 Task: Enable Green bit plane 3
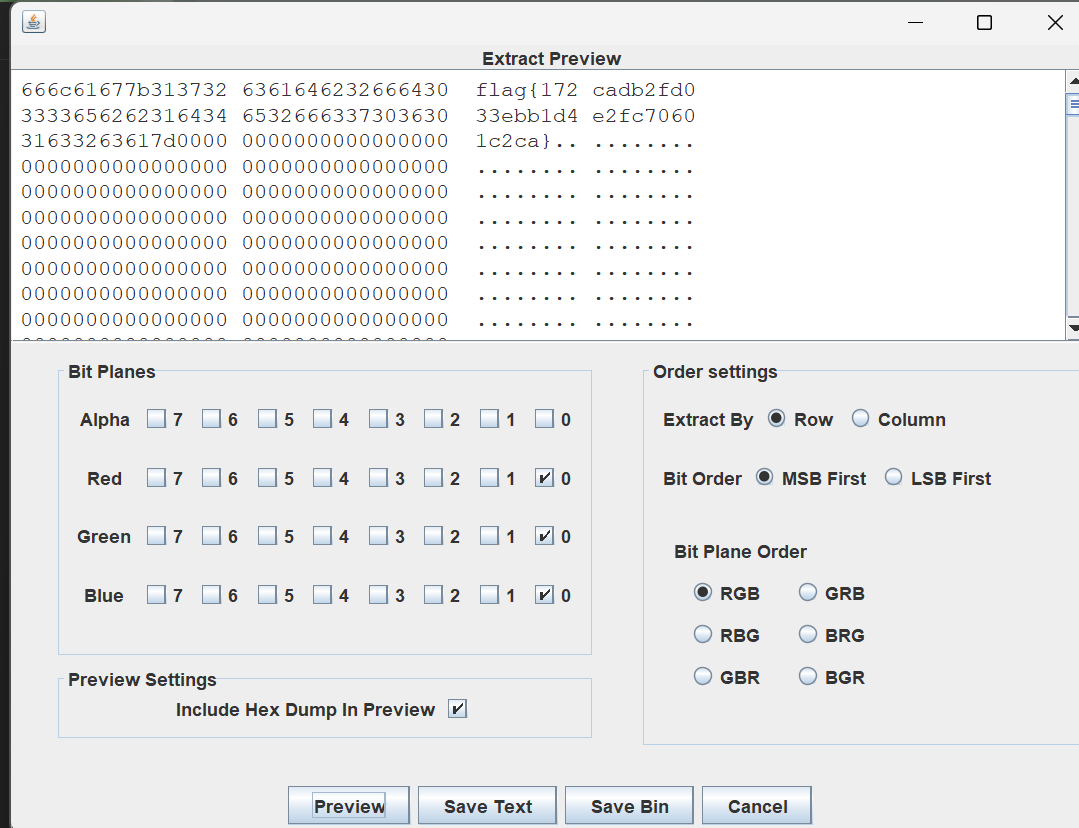(x=377, y=536)
